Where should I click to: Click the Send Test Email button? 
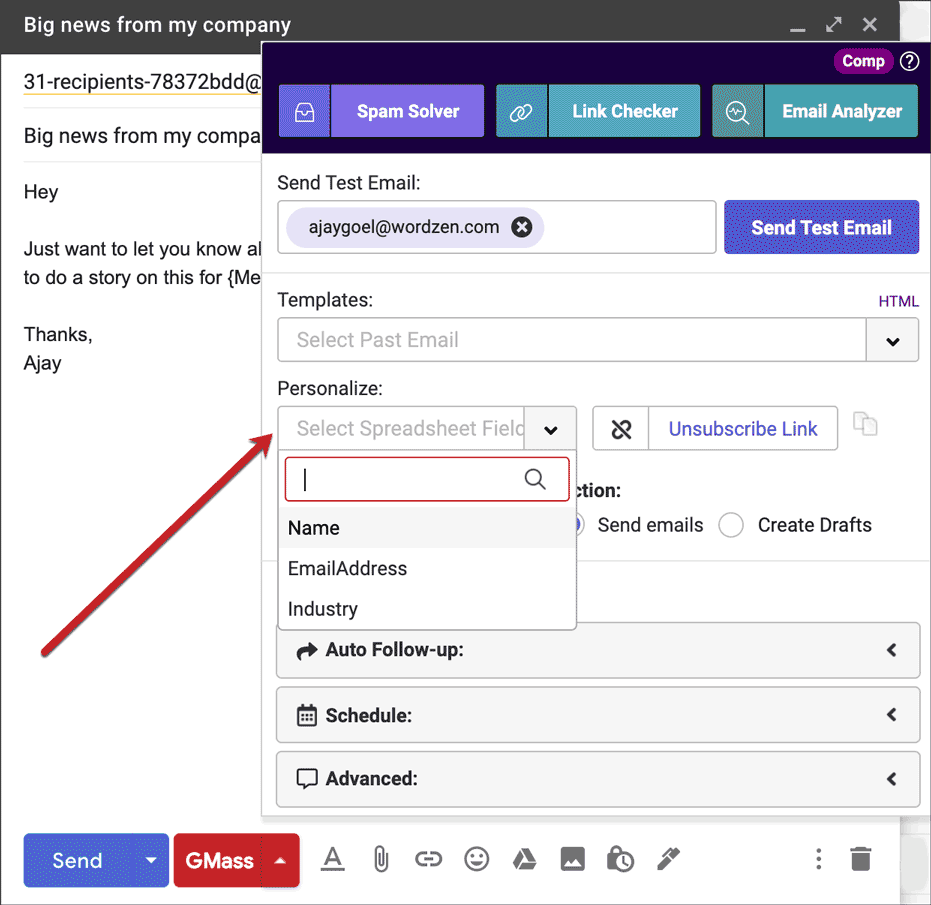(821, 227)
